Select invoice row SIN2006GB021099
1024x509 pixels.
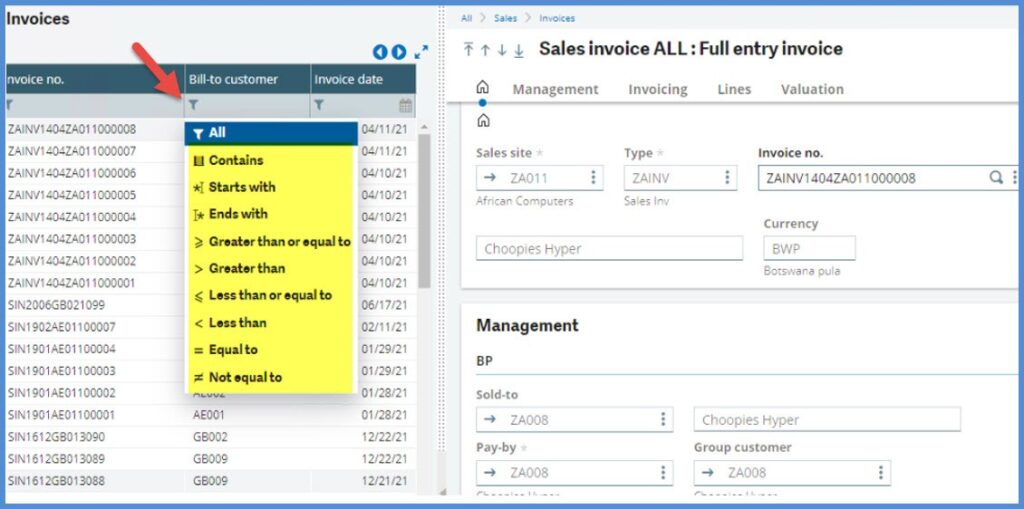click(56, 305)
